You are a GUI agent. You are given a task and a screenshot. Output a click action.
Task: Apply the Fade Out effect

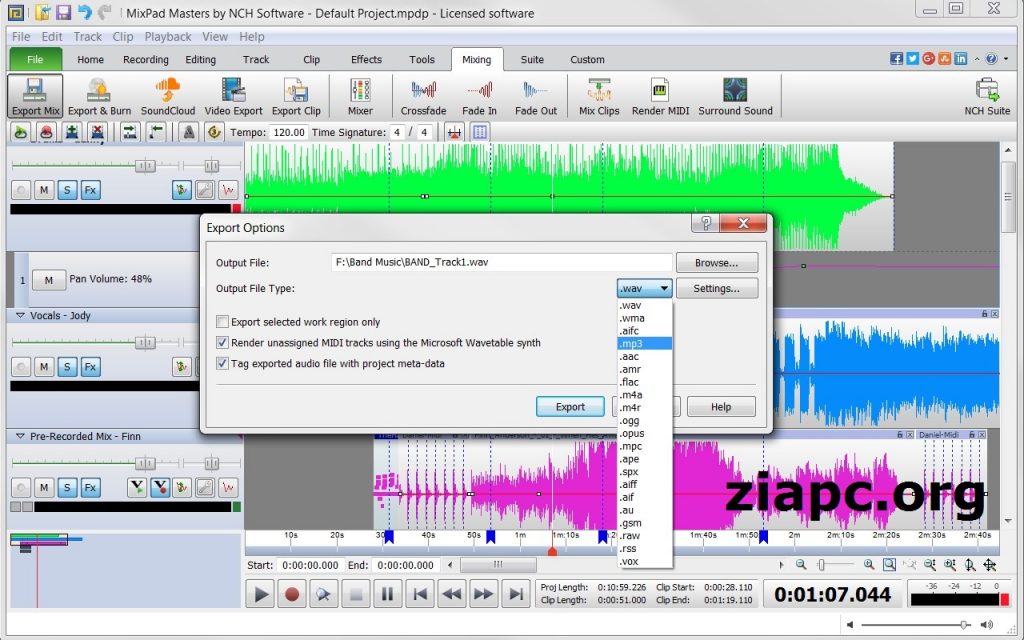click(536, 96)
